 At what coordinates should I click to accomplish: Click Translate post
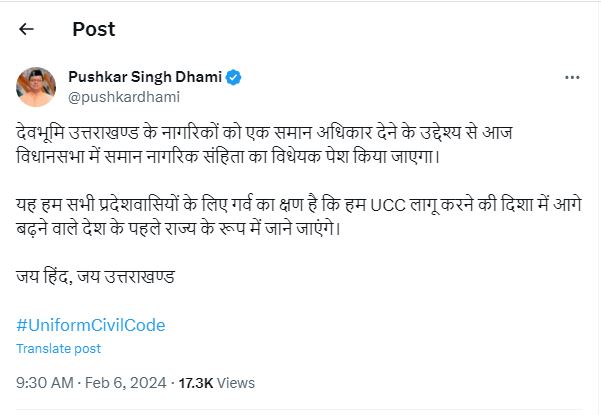point(59,348)
